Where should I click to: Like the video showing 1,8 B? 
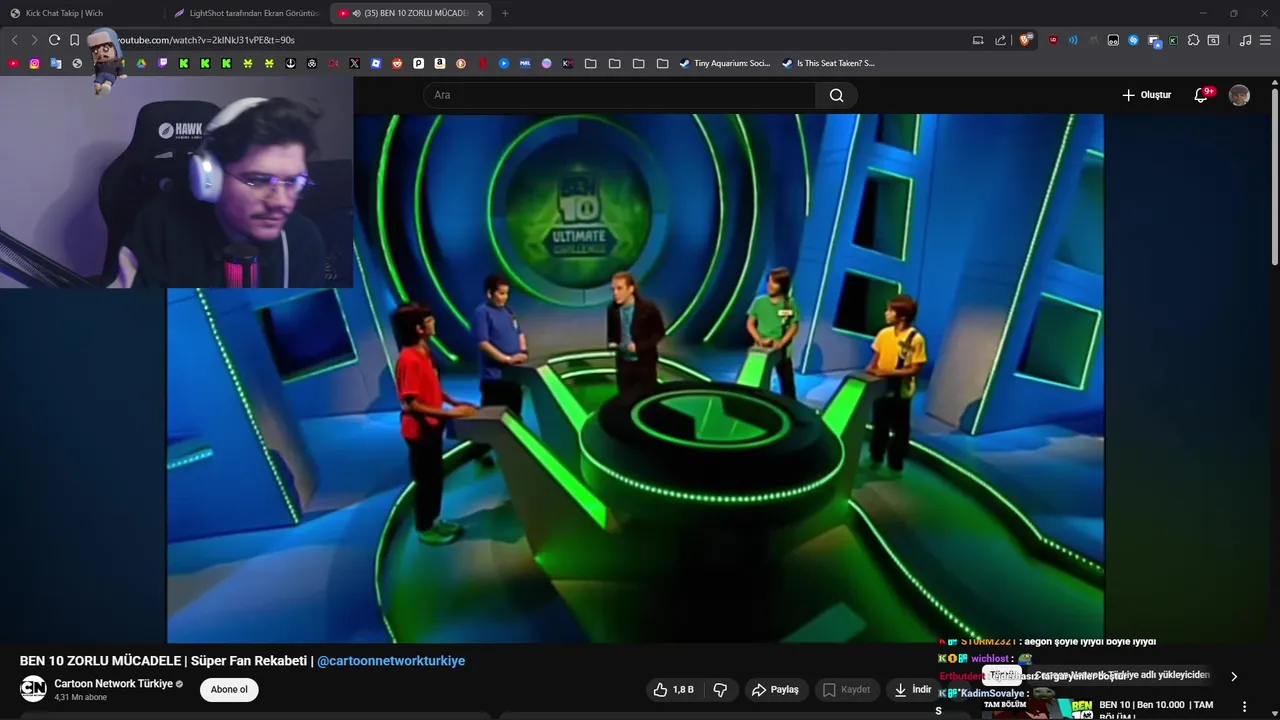(673, 689)
